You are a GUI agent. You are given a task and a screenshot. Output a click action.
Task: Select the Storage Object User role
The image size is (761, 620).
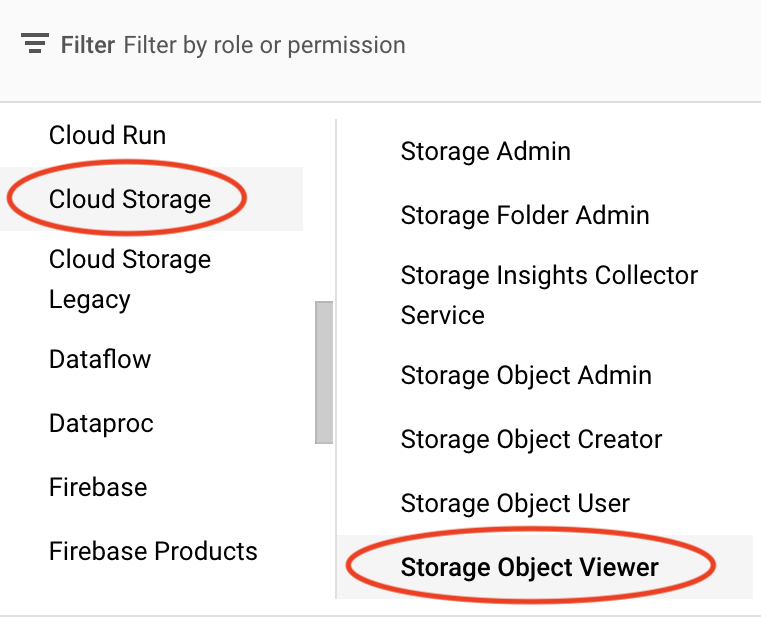[x=515, y=503]
